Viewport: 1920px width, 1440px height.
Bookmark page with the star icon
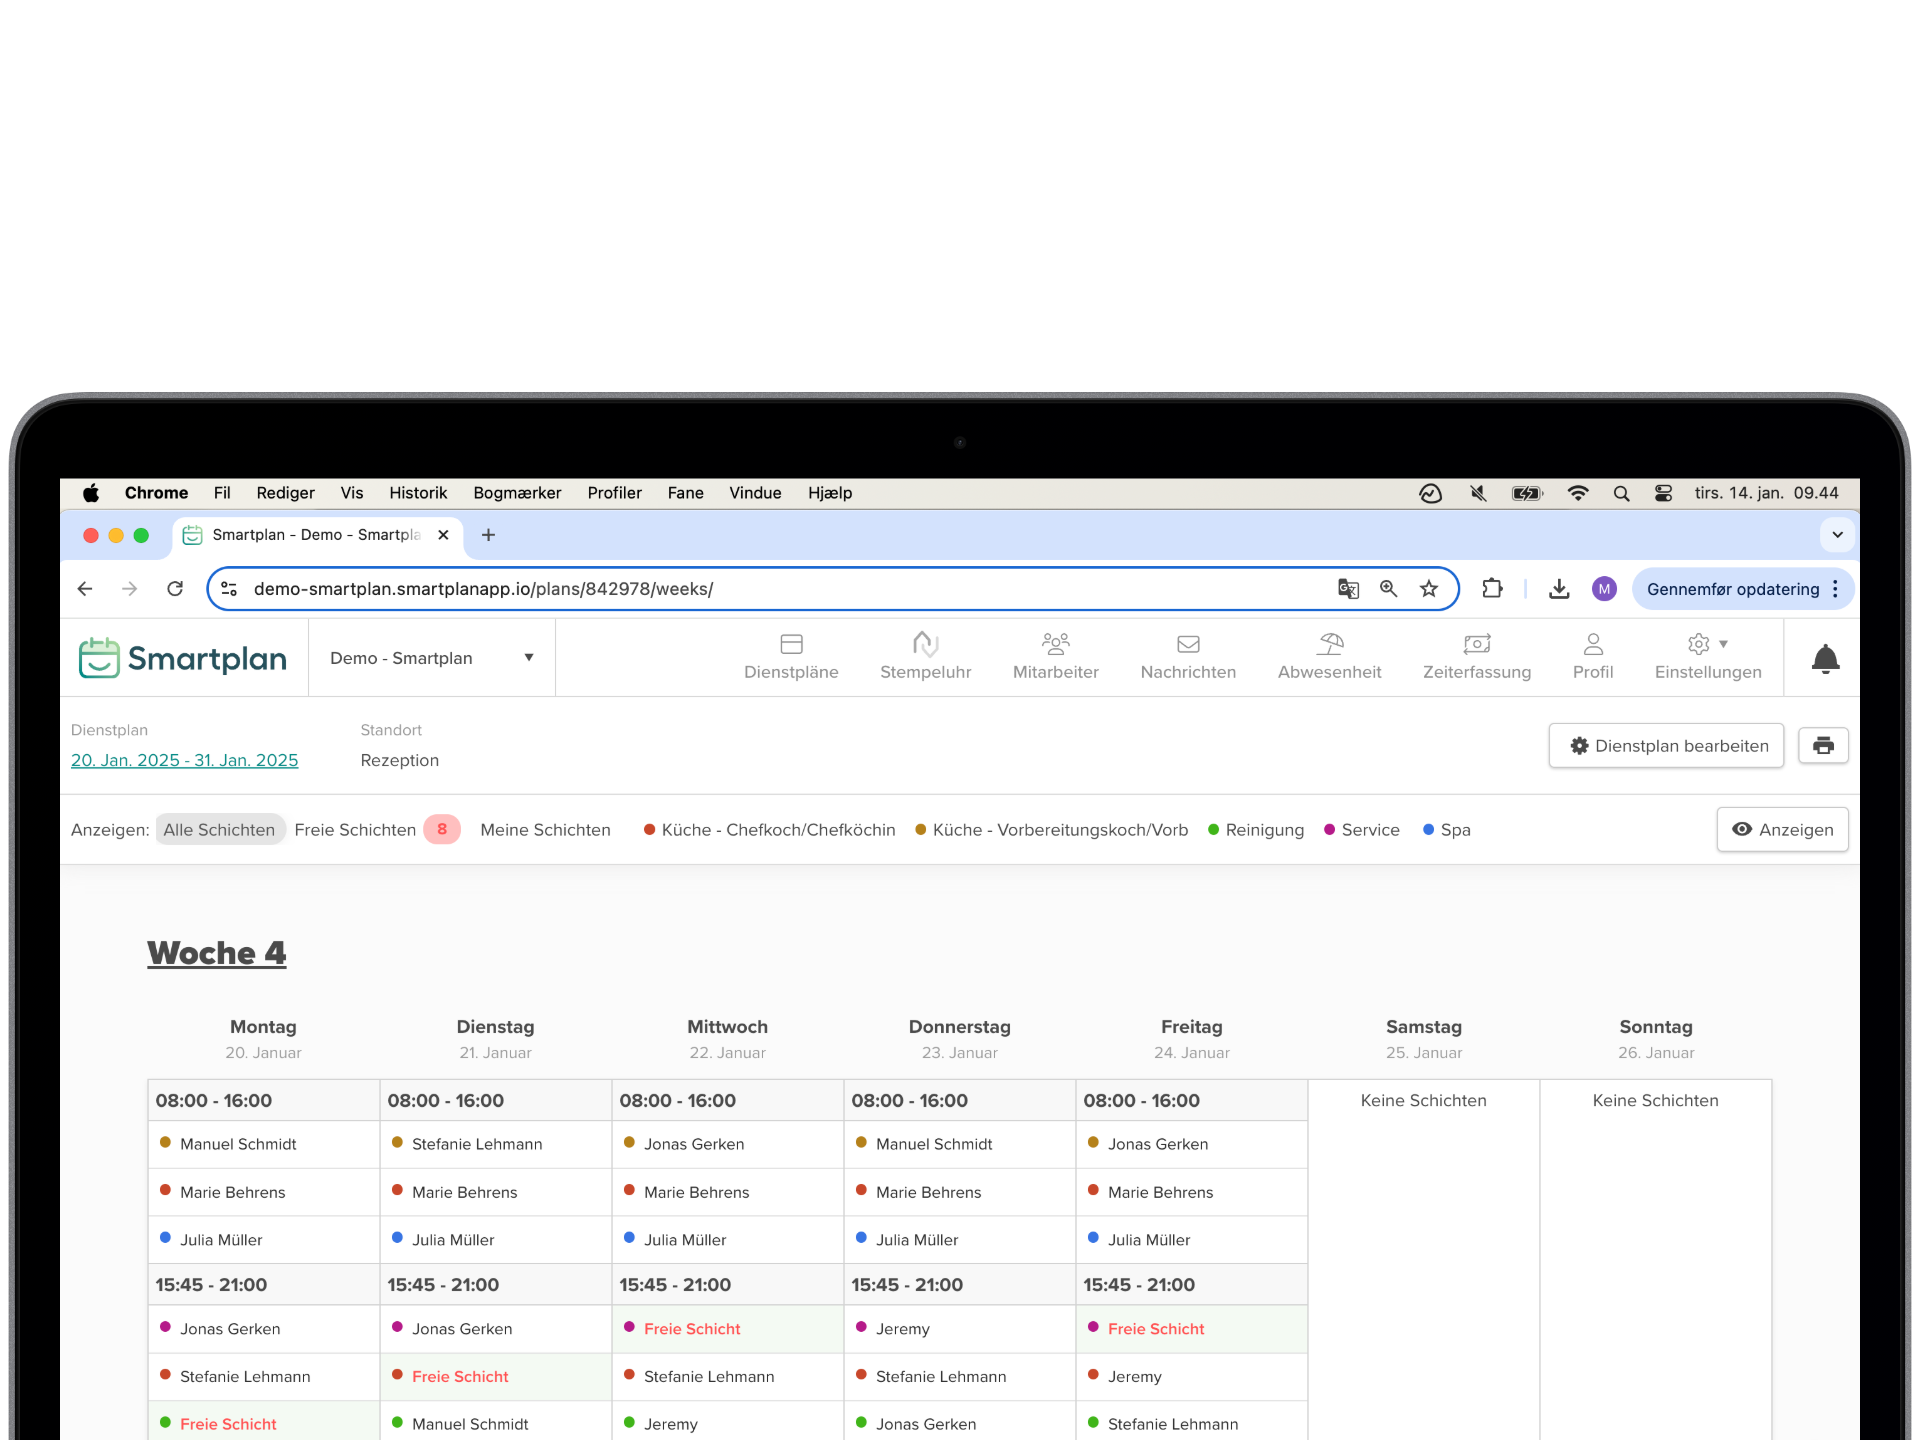click(x=1429, y=589)
